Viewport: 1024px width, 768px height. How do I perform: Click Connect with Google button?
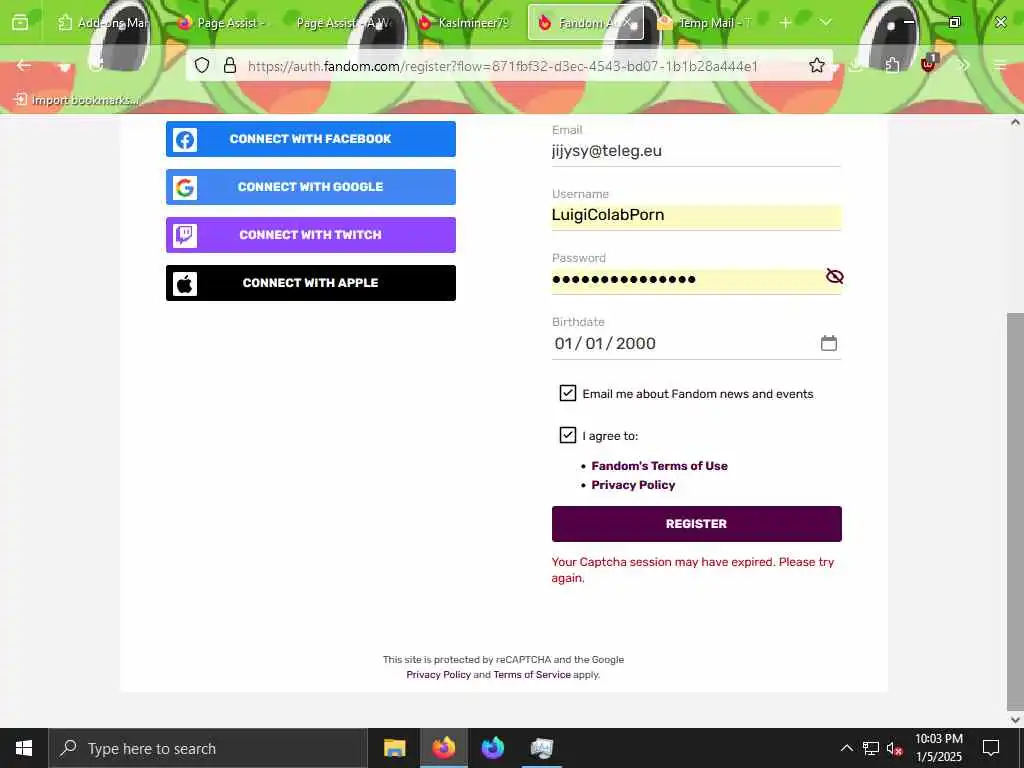click(x=311, y=187)
